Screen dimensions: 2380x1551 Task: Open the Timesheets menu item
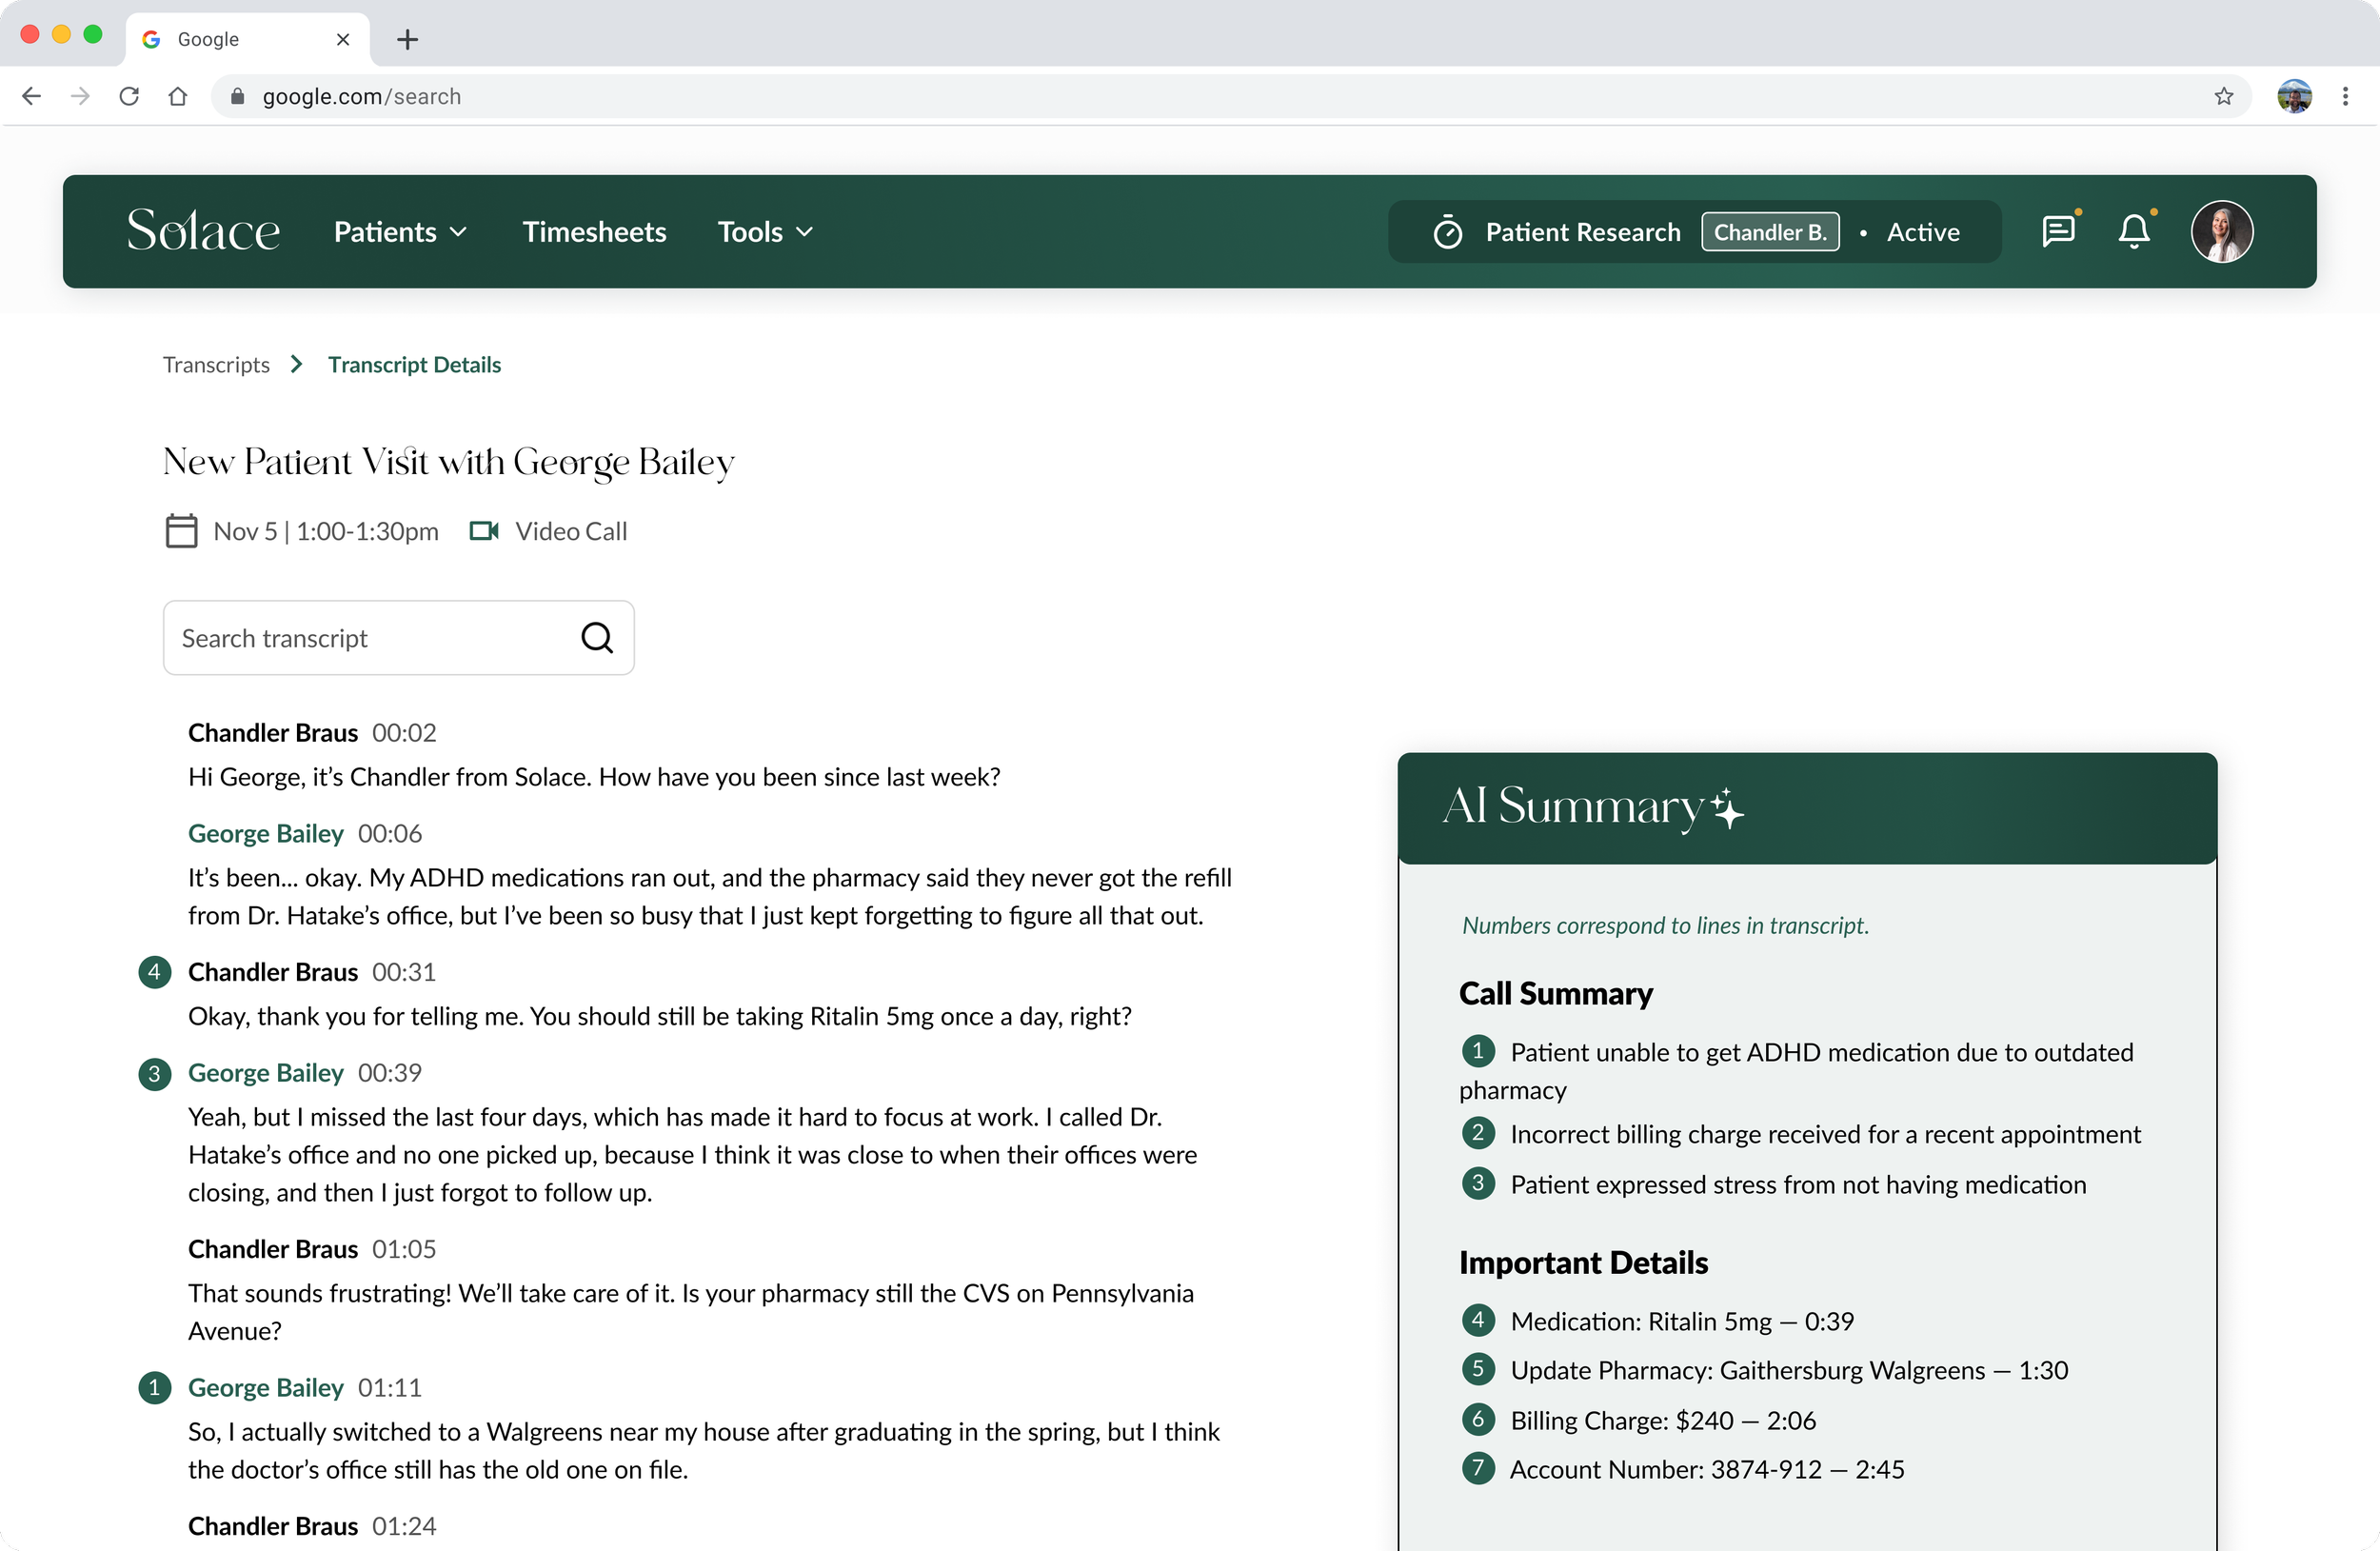(x=594, y=231)
